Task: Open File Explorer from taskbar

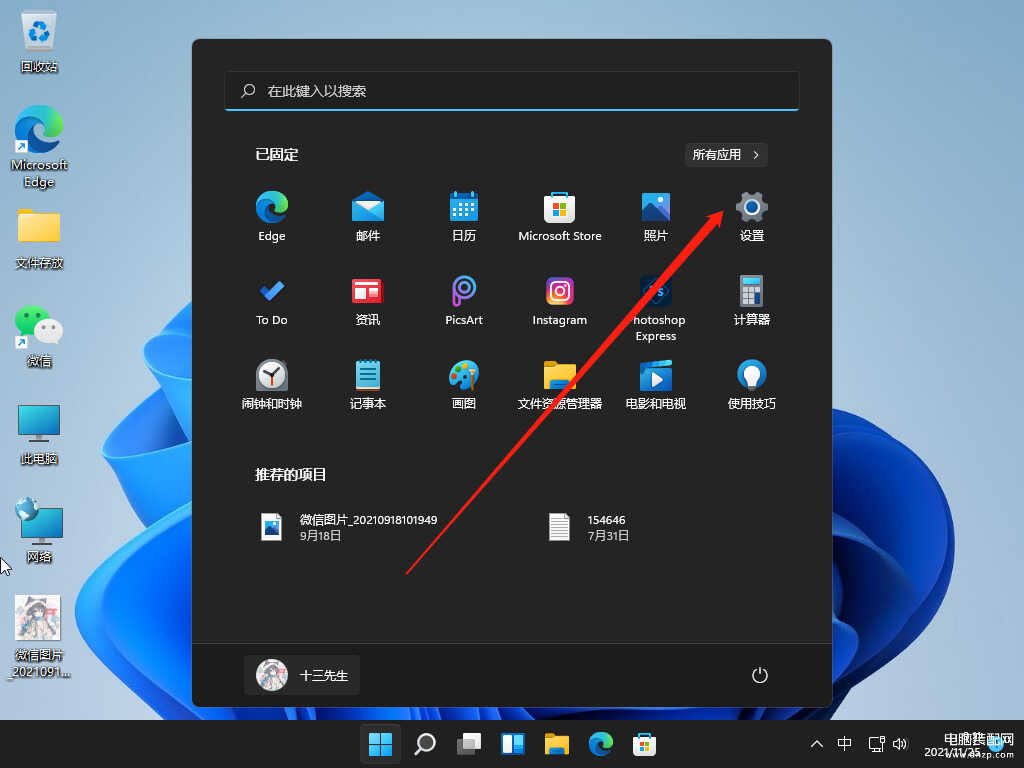Action: [x=556, y=744]
